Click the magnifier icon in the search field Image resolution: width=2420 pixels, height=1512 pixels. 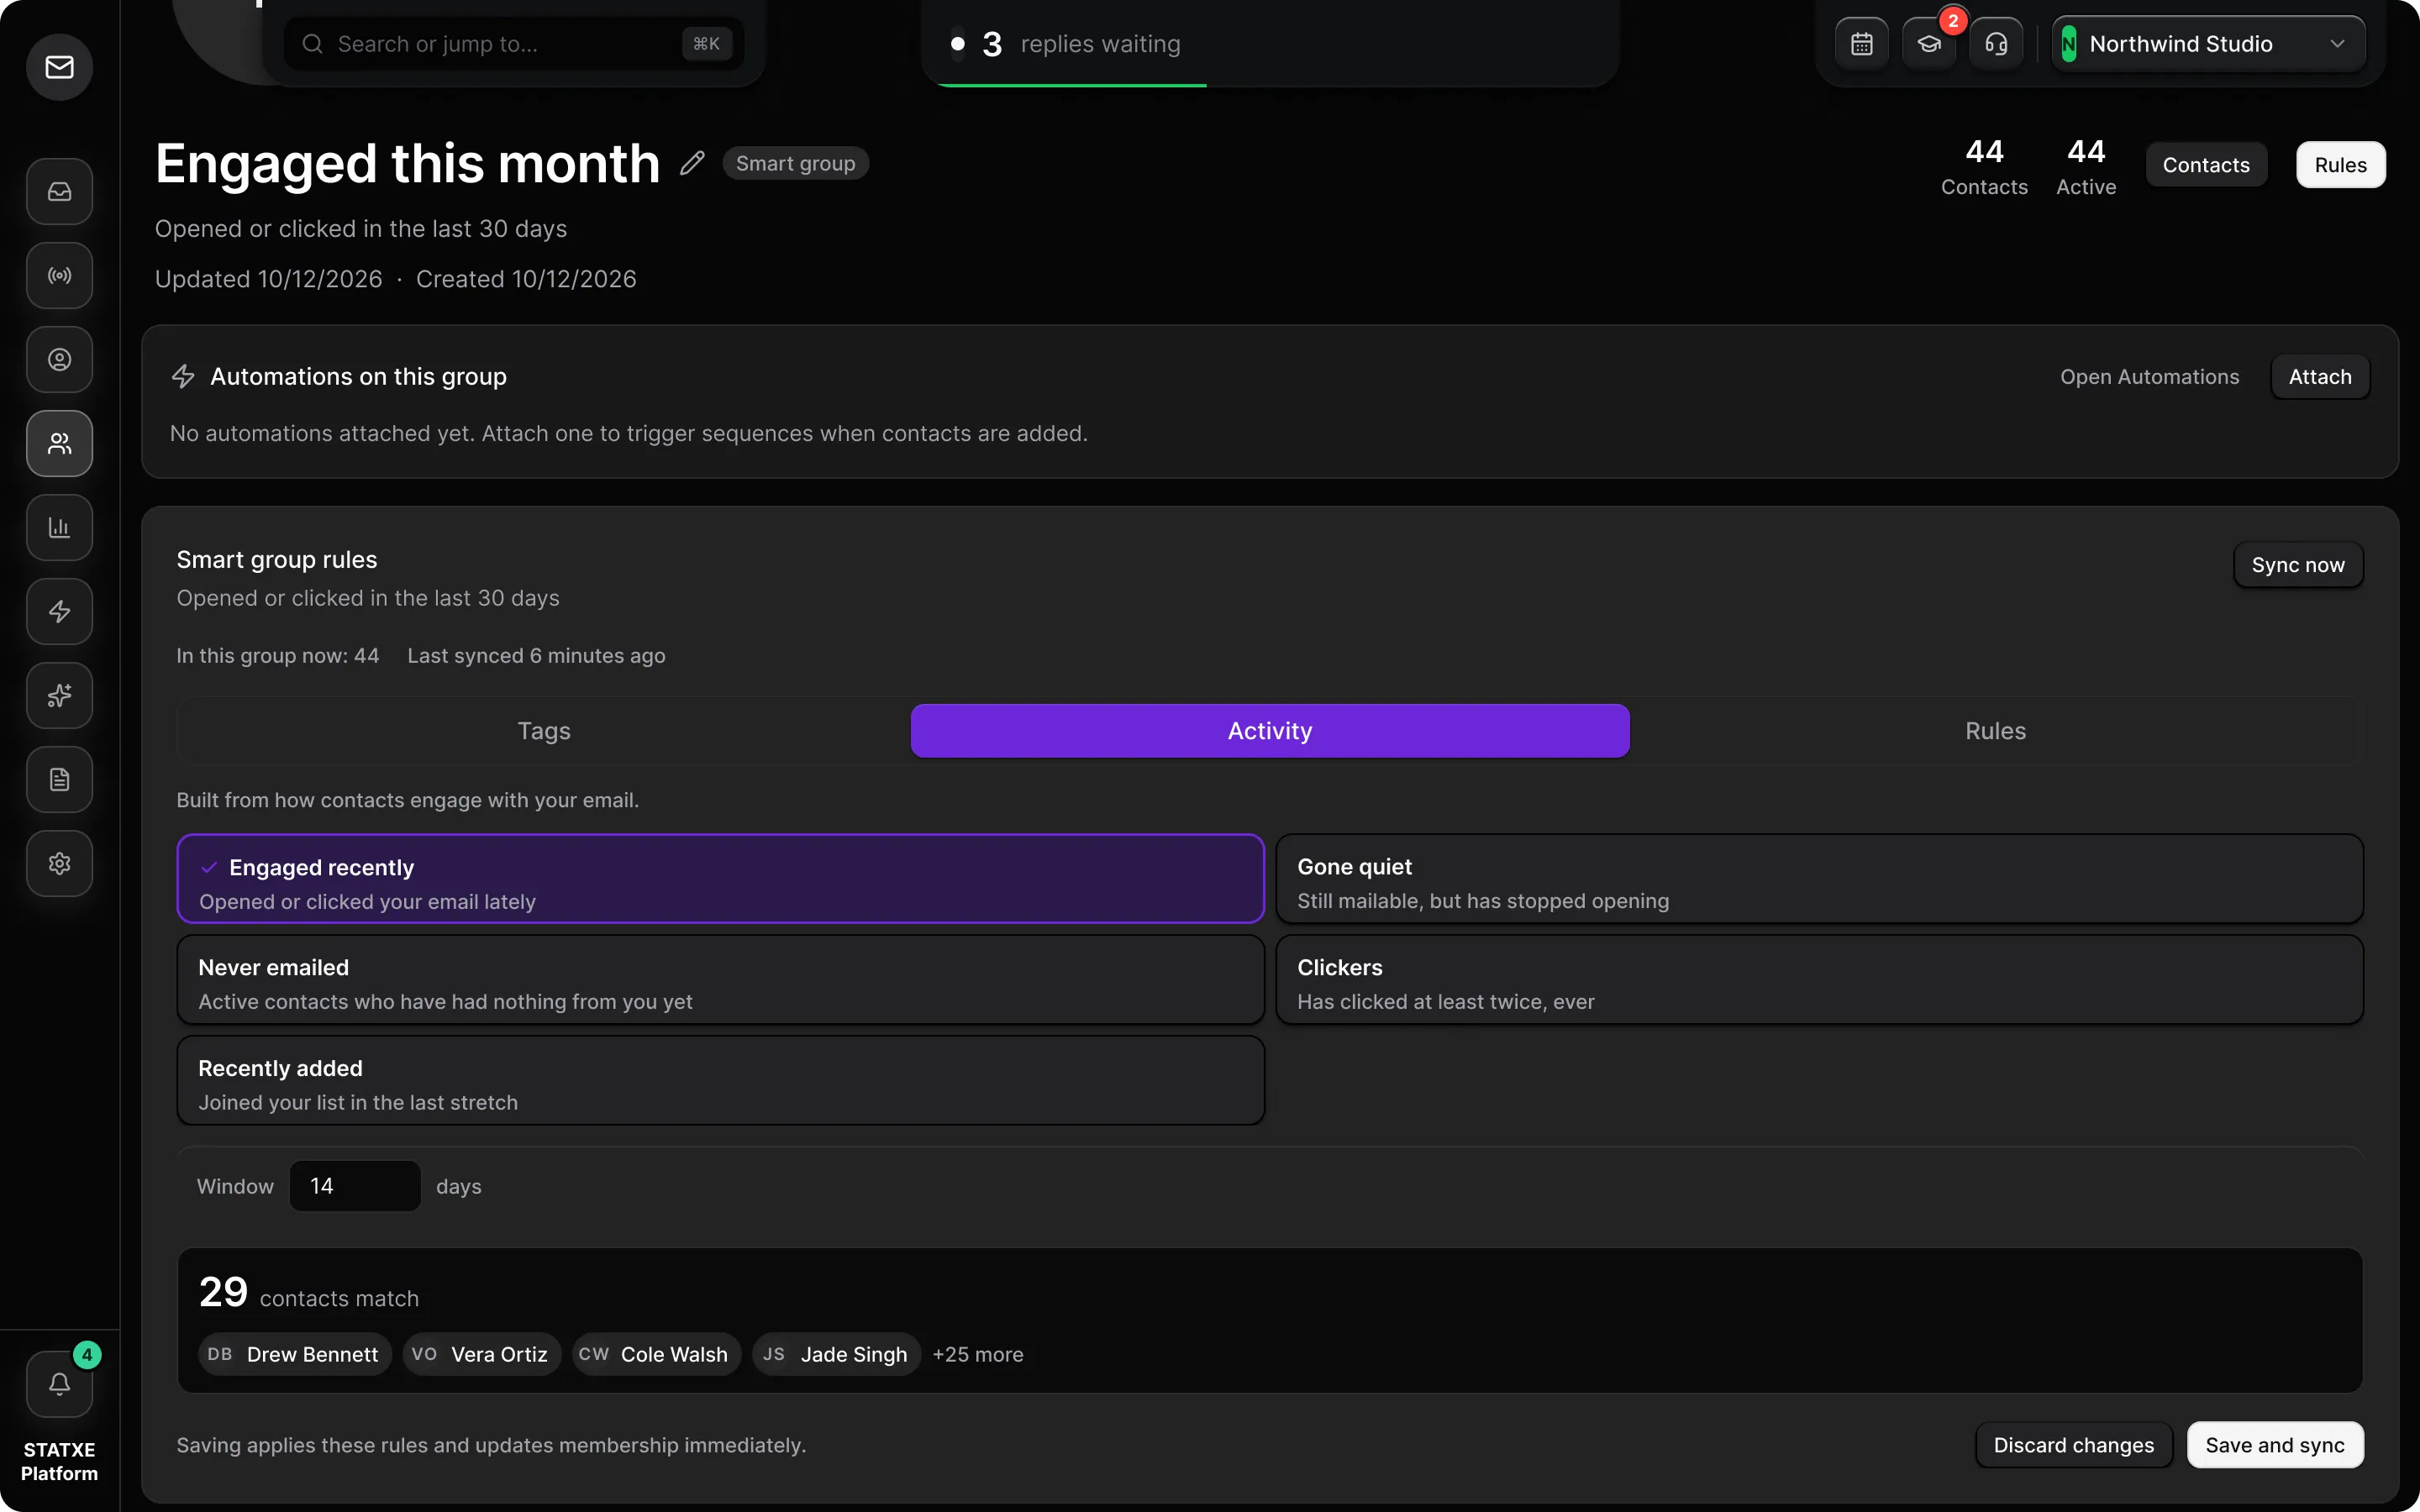point(312,44)
